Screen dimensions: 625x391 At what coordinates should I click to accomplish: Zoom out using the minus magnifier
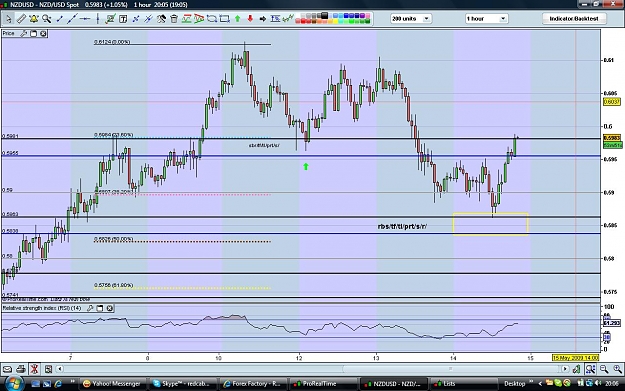coord(604,369)
